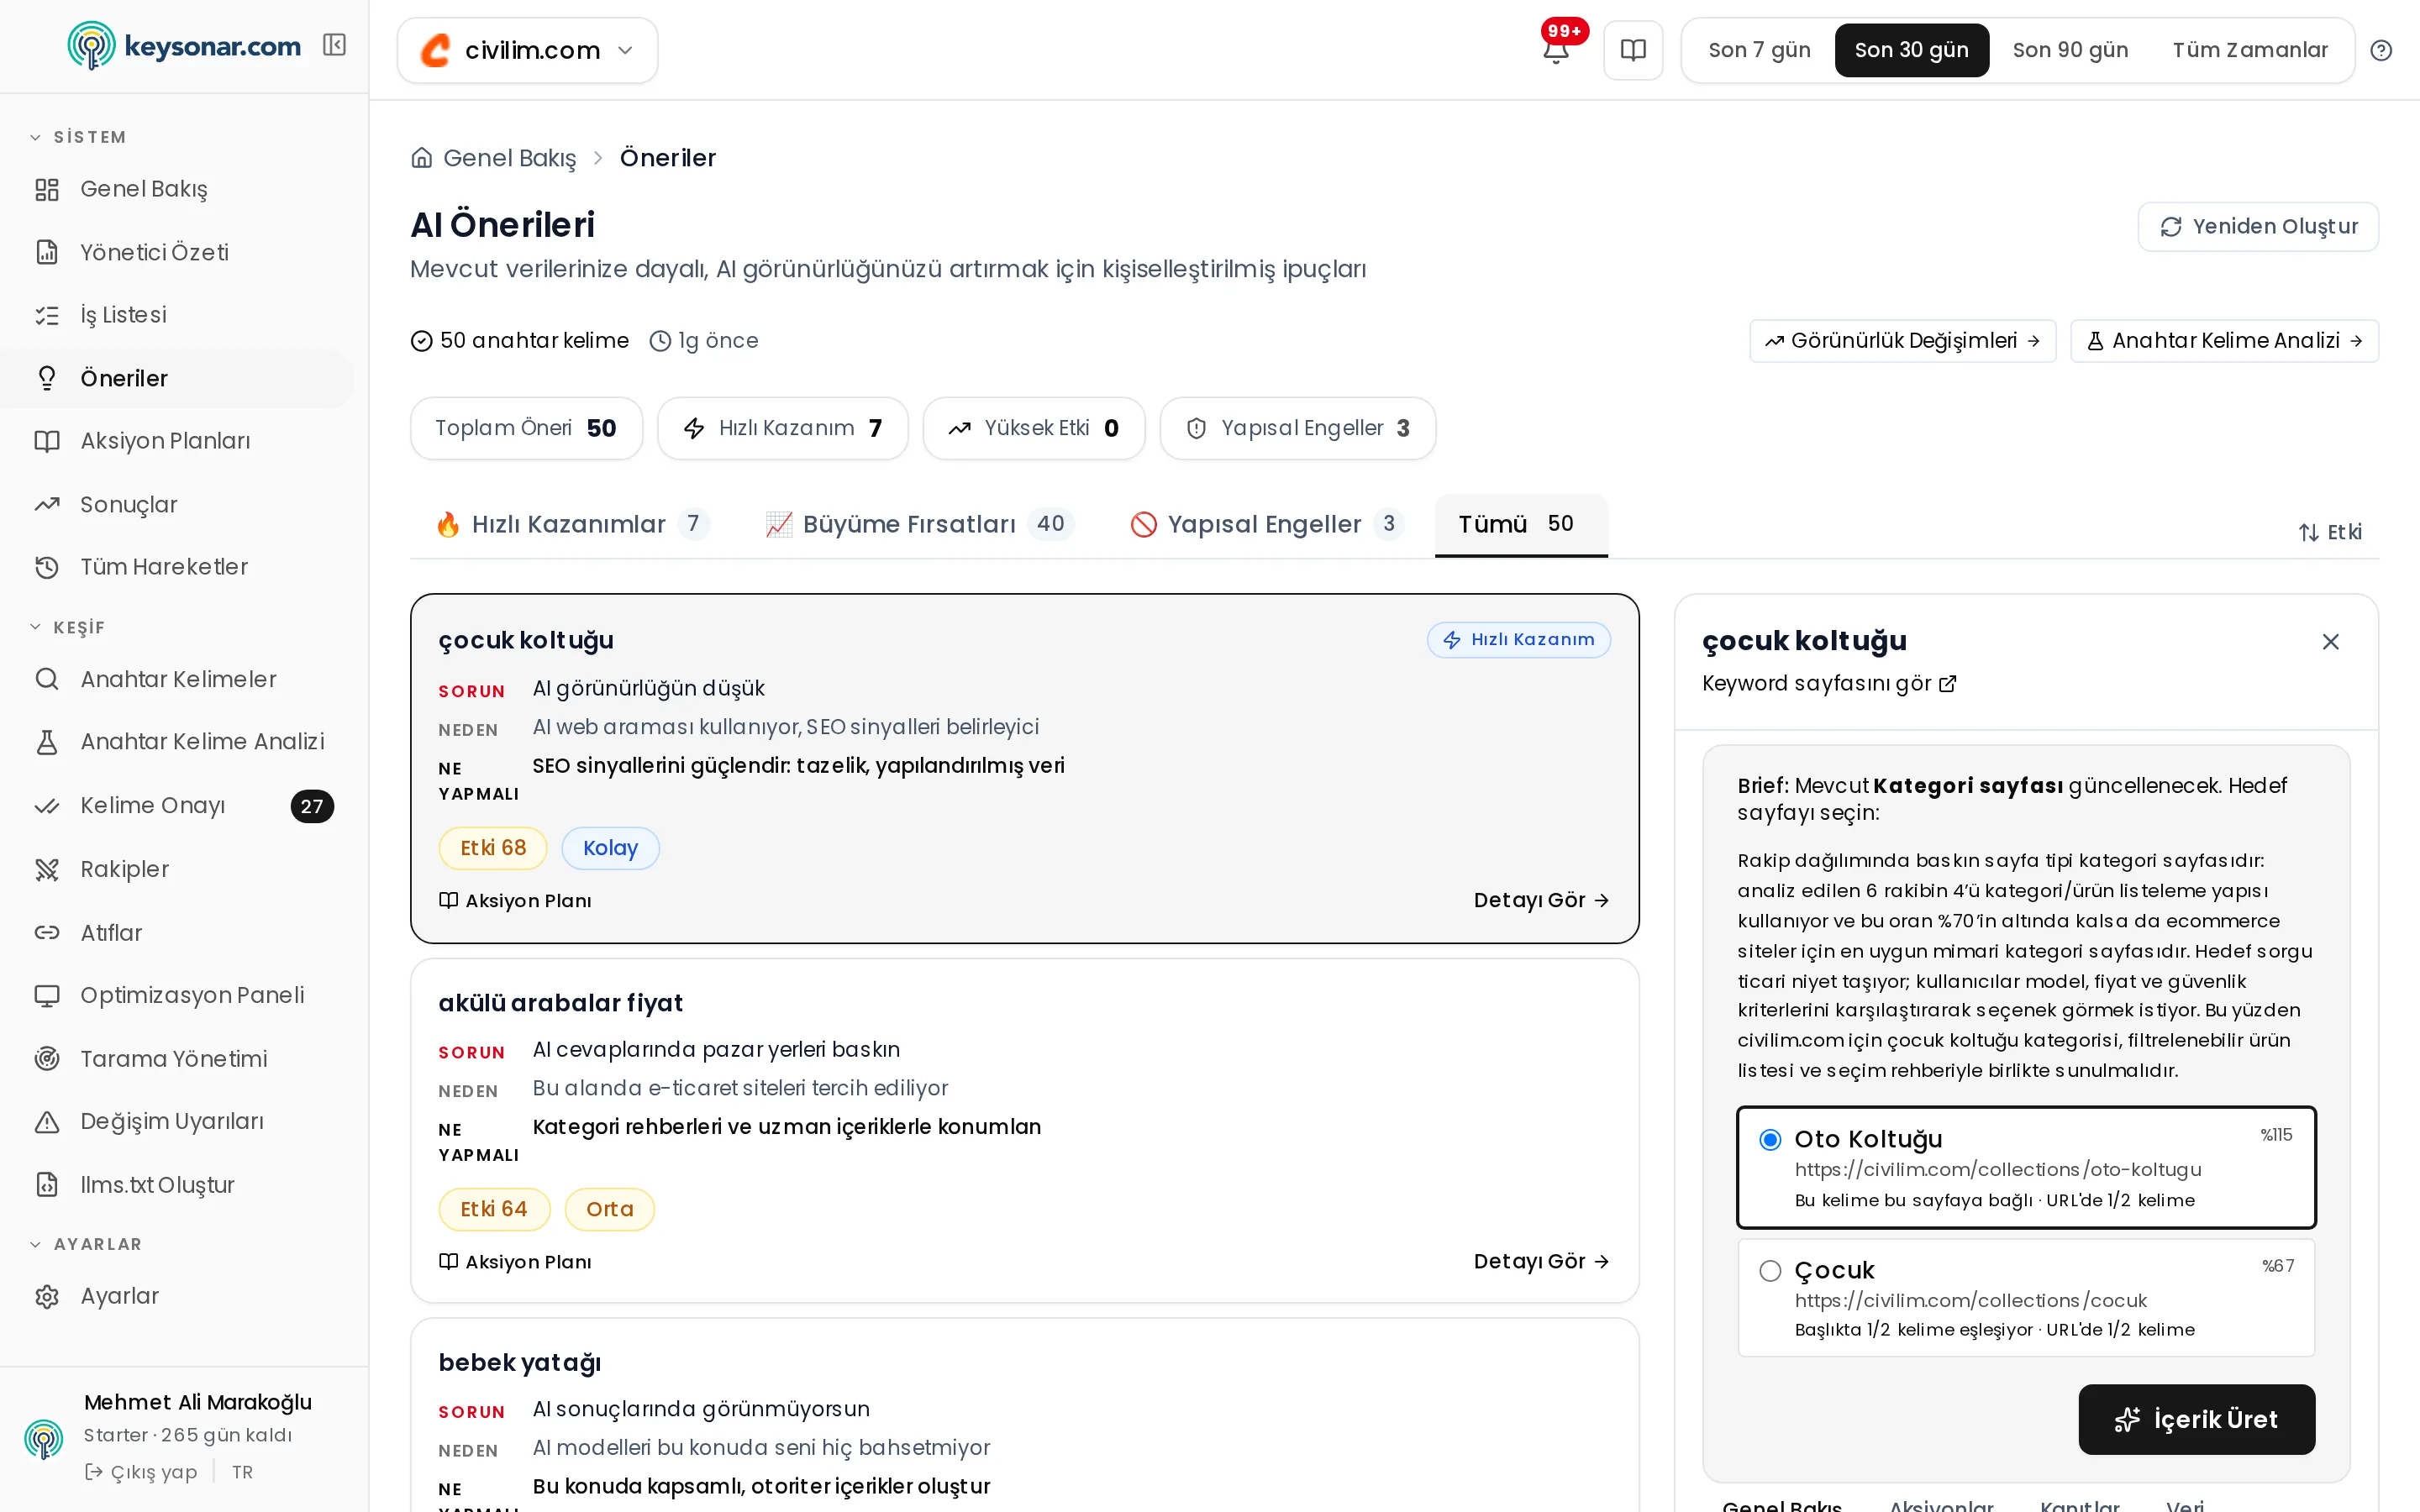Open Aksiyon Planı on çocuk koltuğu card
Viewport: 2420px width, 1512px height.
click(515, 900)
